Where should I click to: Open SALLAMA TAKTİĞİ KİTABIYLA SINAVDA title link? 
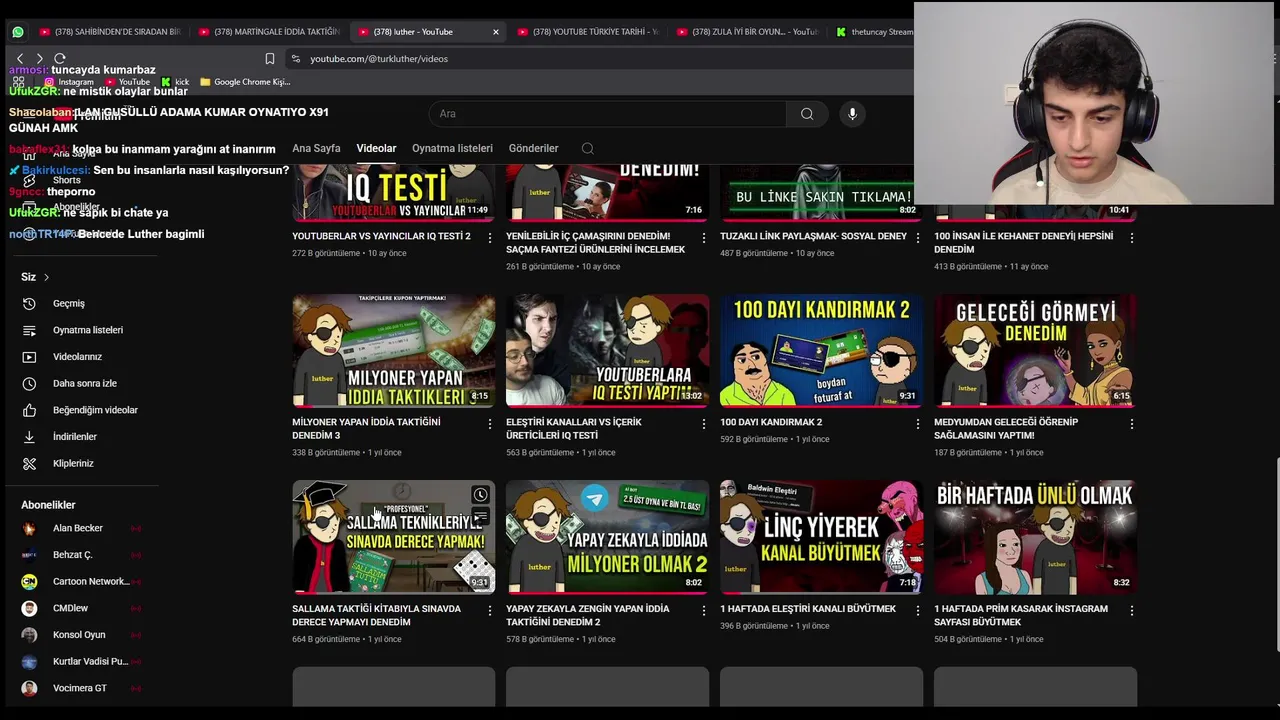376,615
